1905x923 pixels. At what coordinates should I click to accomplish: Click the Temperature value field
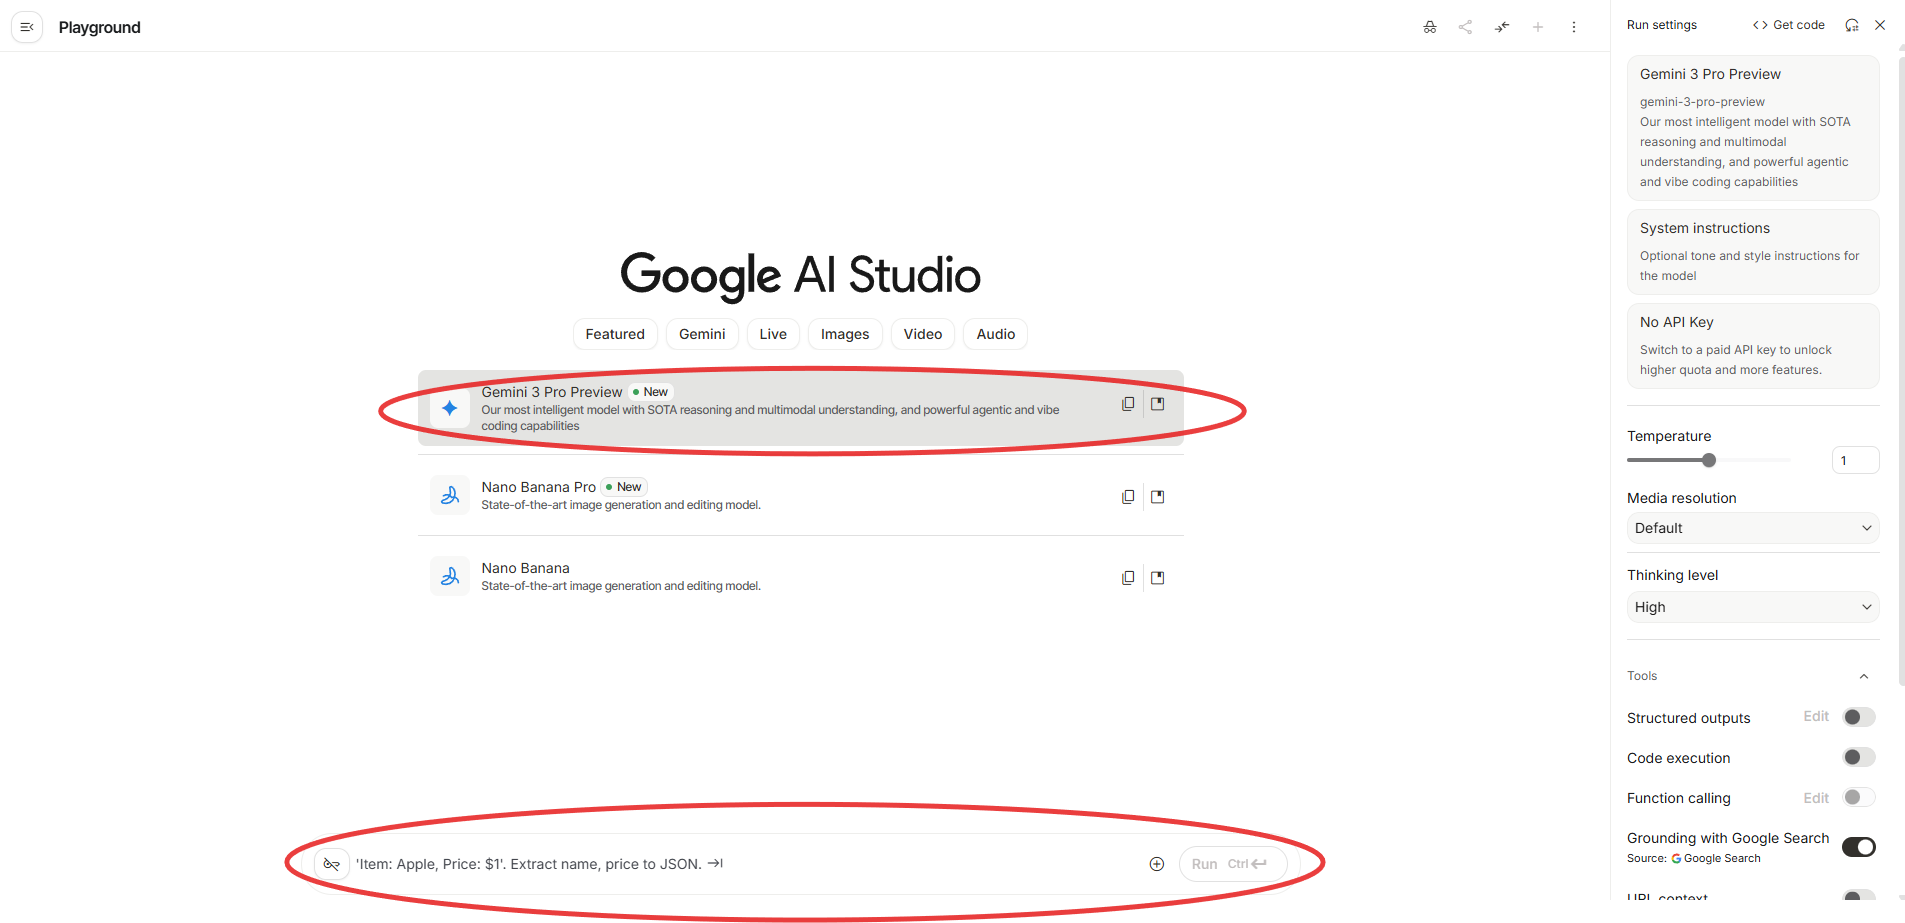[1855, 460]
